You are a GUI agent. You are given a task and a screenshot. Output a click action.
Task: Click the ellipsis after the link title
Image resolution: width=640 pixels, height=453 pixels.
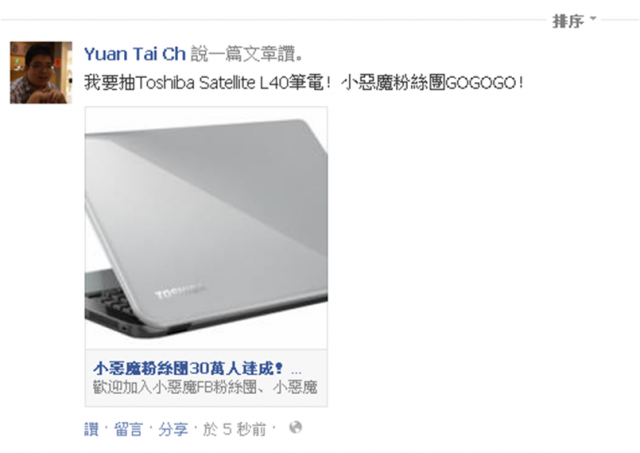[296, 370]
